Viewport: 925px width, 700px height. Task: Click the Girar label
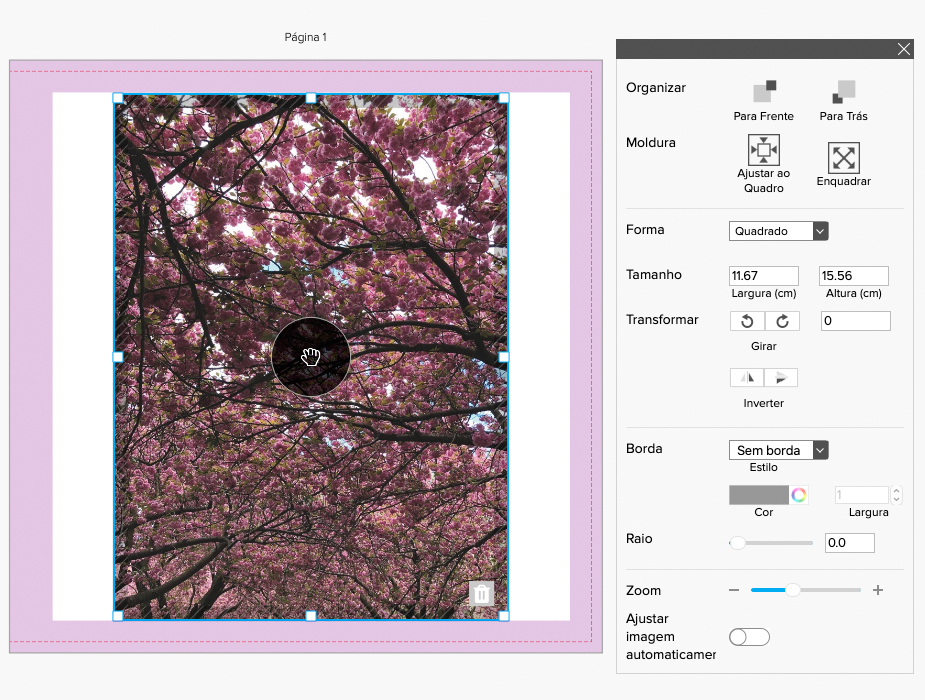pos(763,346)
